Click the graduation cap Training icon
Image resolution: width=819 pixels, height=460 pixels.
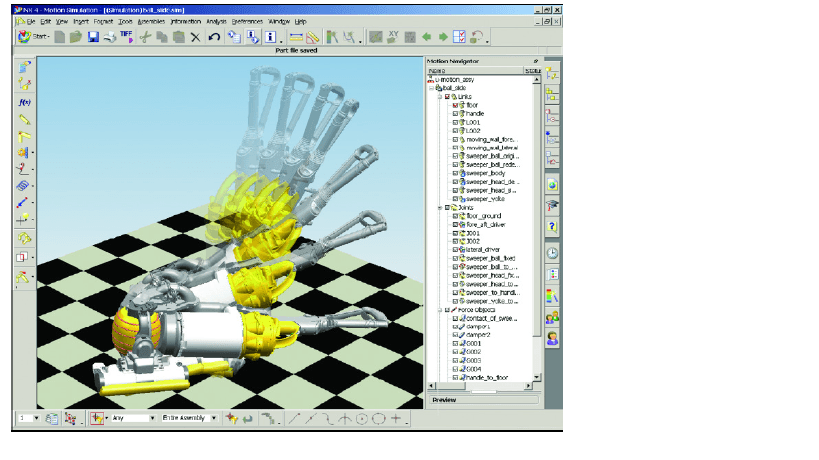552,205
